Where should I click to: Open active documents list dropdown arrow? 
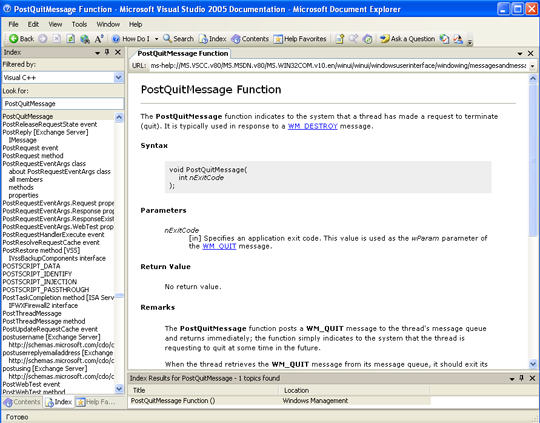coord(520,54)
